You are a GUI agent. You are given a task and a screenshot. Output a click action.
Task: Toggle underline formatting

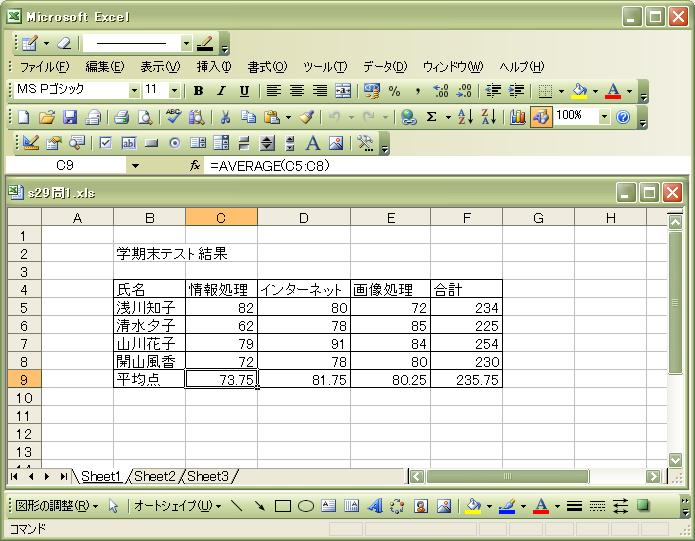point(244,91)
